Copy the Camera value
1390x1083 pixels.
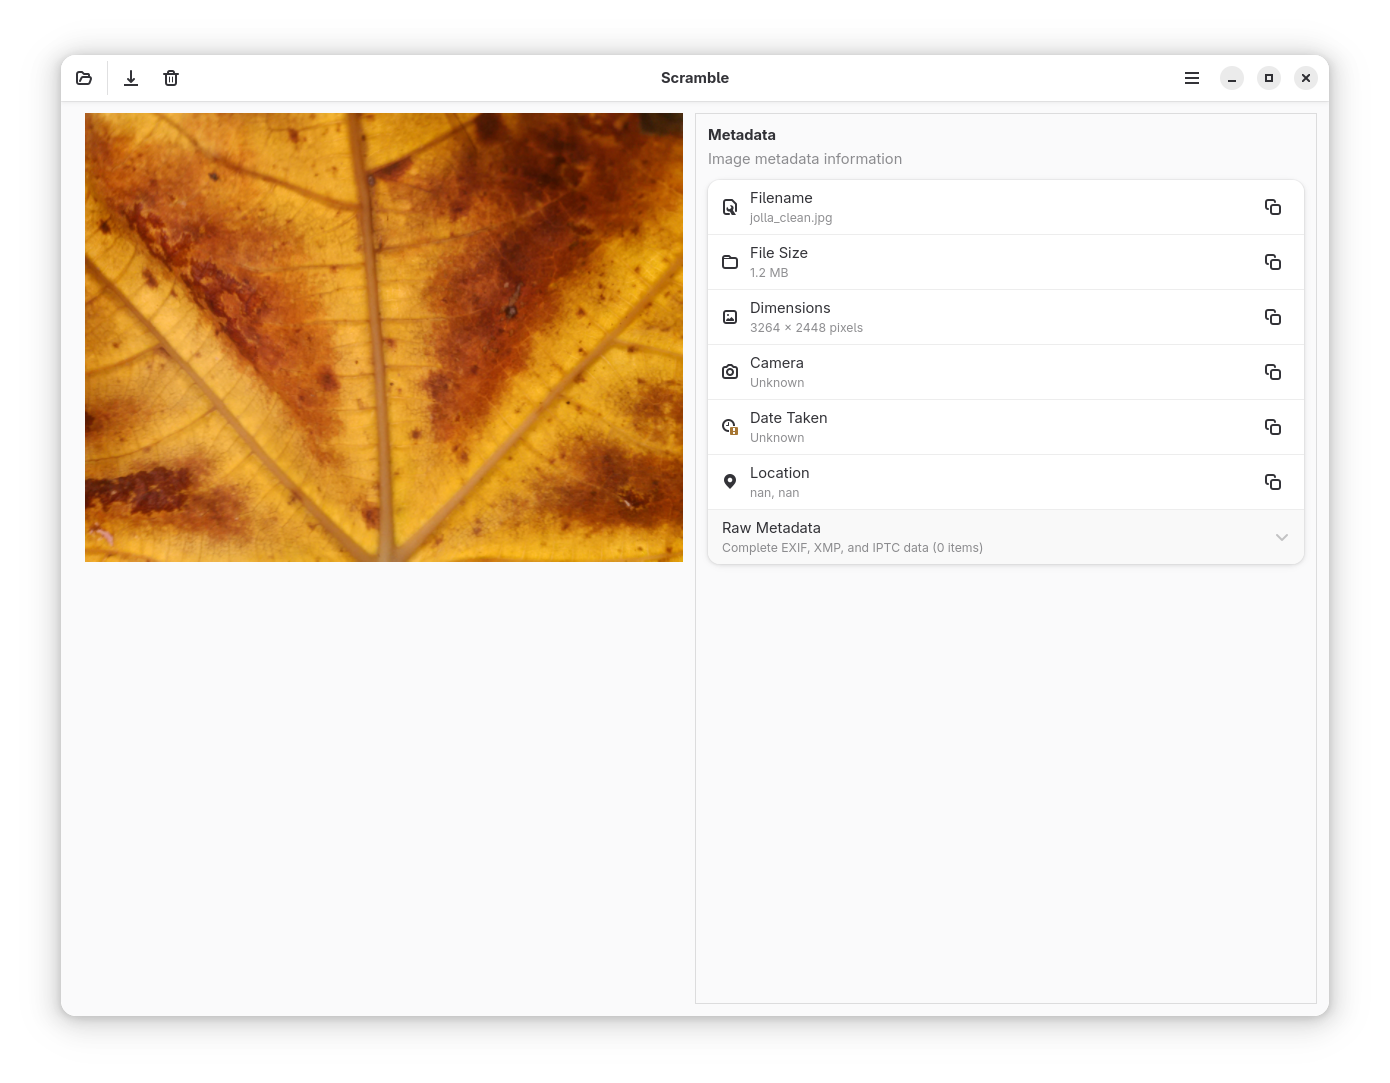coord(1273,372)
